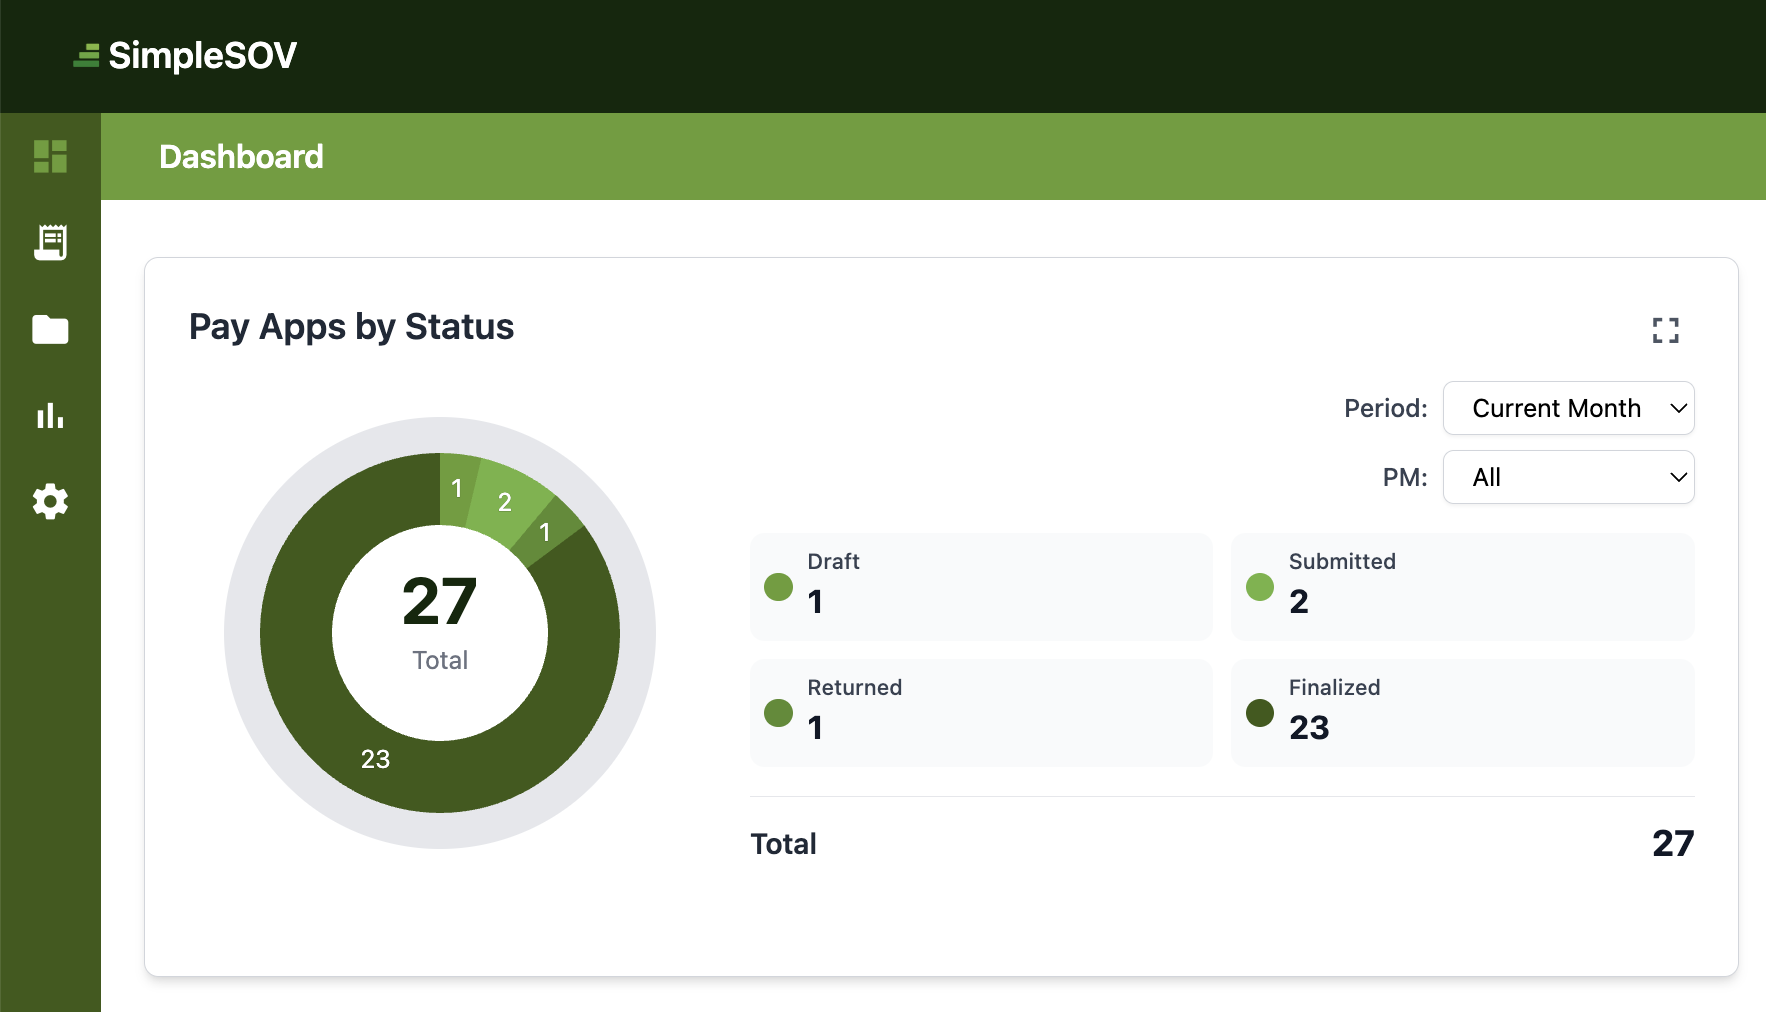Click the Finalized status indicator dot
1766x1012 pixels.
pos(1260,714)
